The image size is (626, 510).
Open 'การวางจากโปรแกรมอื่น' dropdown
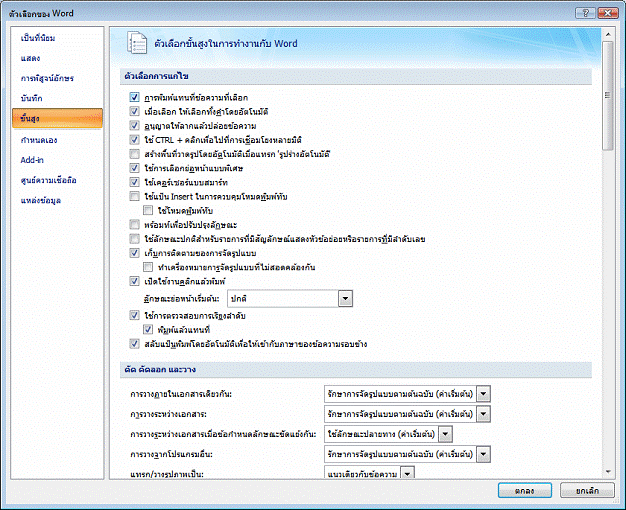coord(483,454)
